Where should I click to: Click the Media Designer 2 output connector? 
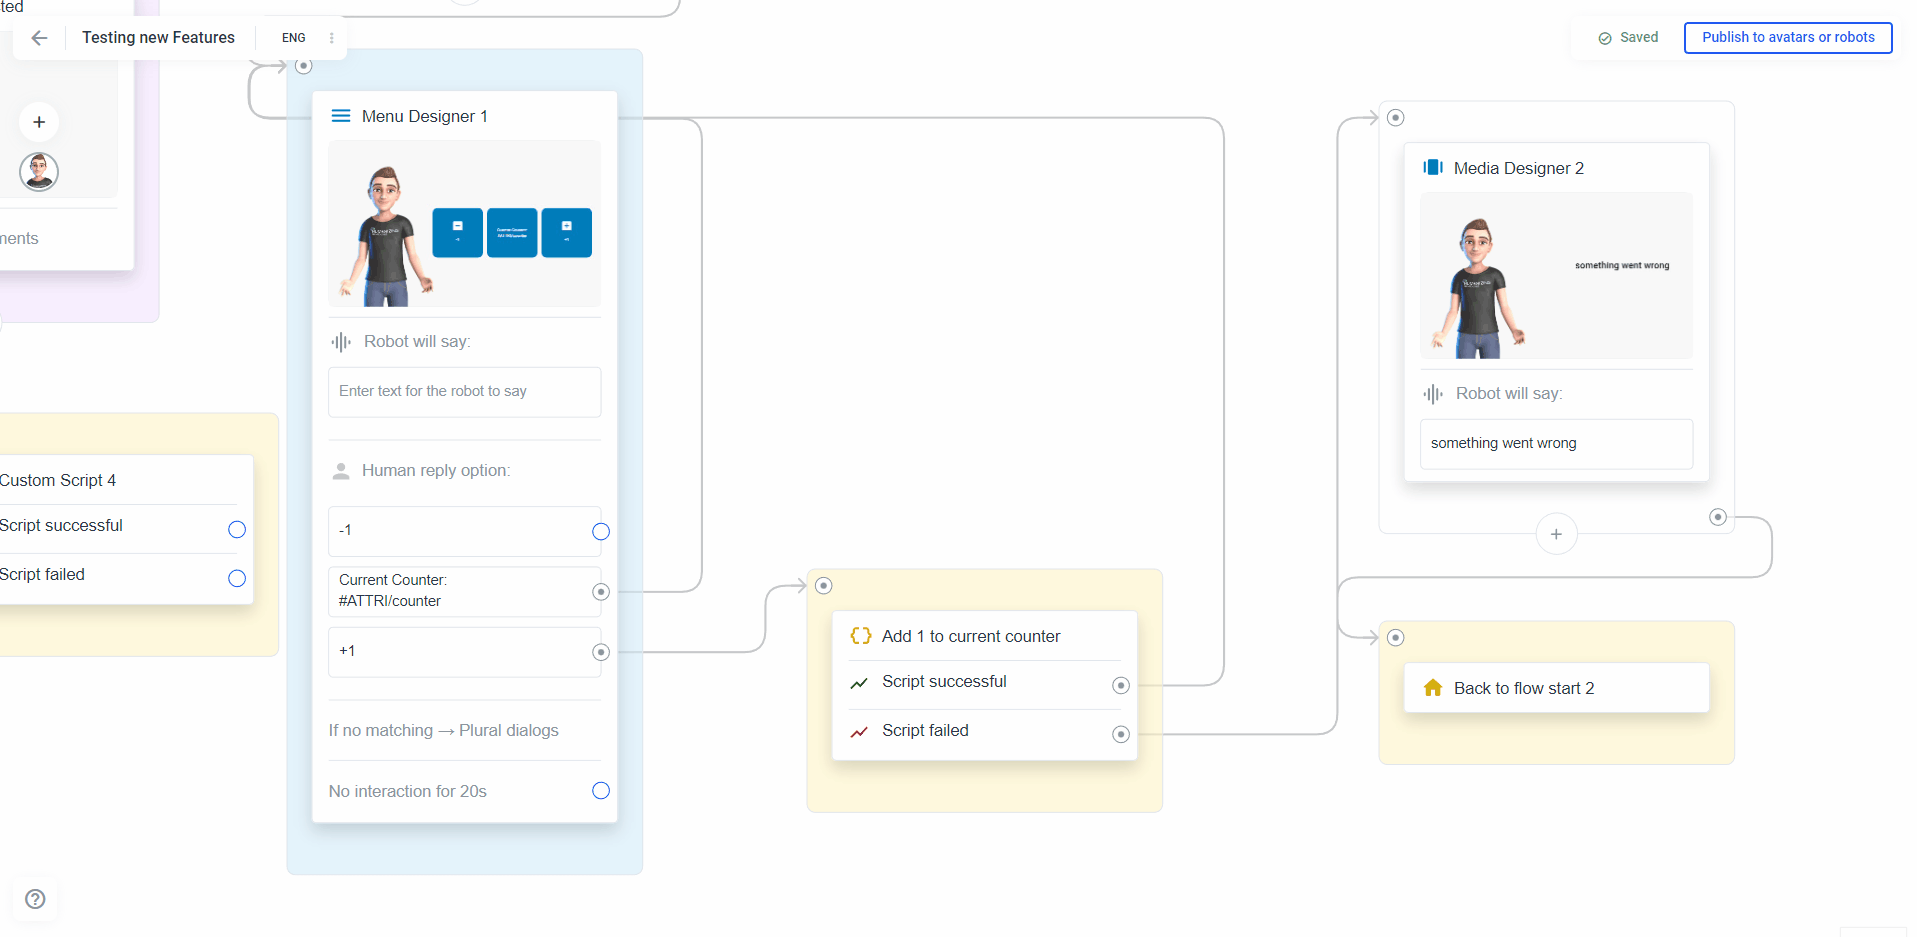1718,517
